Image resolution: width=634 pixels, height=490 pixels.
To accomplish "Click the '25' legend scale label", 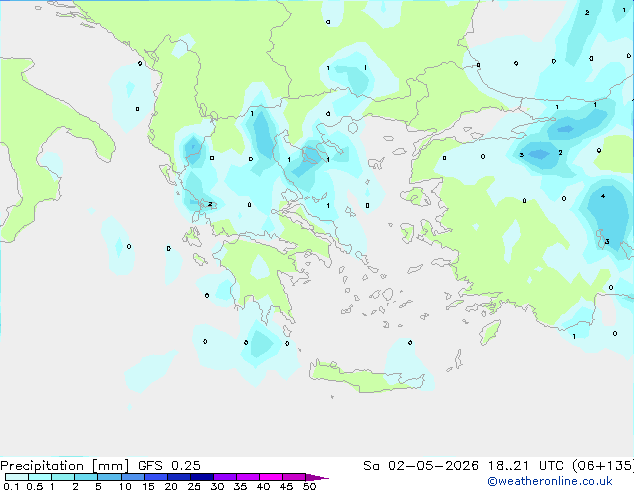I will [x=194, y=486].
